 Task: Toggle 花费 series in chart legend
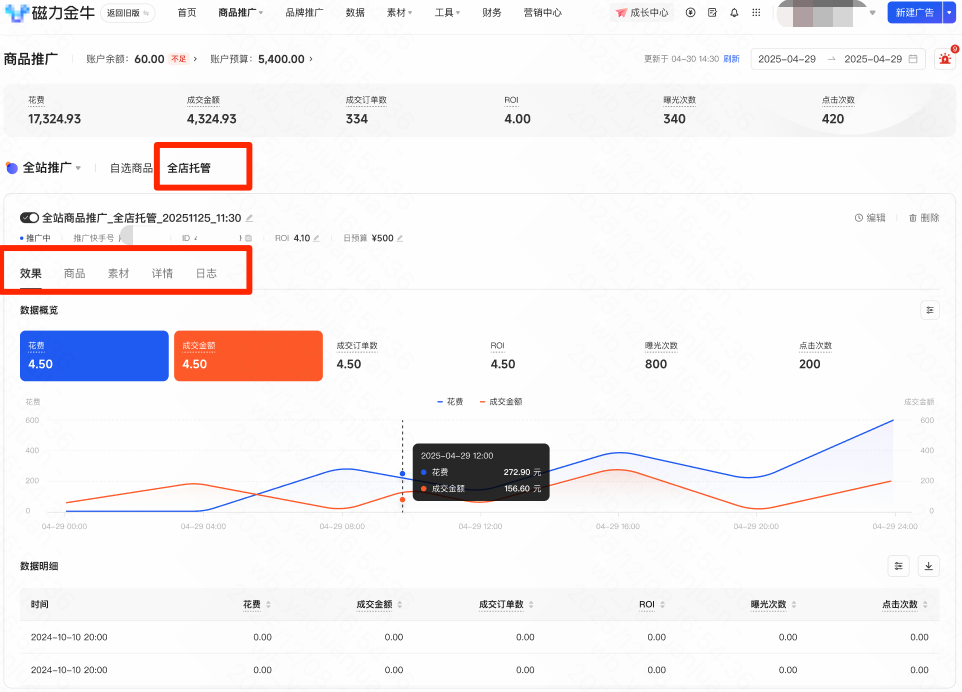(450, 402)
